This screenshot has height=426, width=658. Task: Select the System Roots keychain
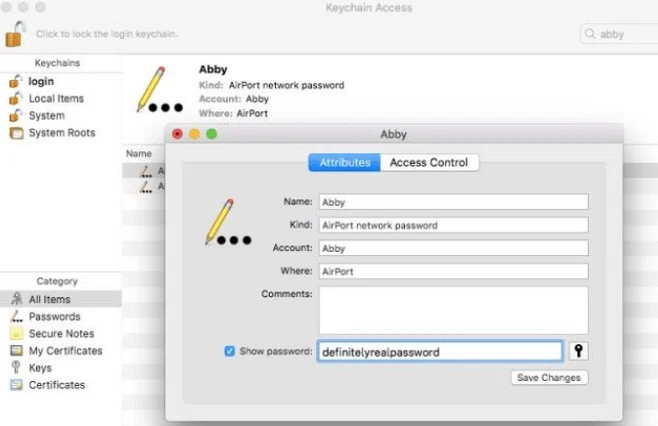click(61, 133)
